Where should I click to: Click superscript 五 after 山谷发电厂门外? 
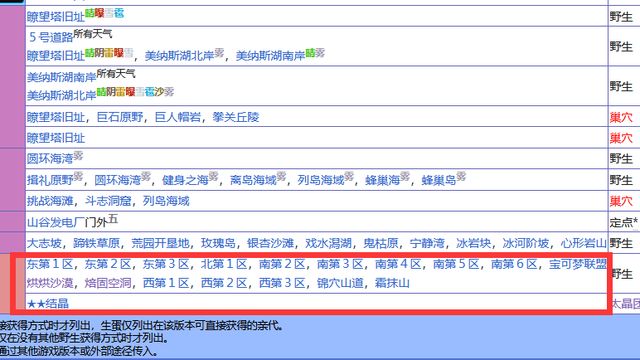(x=113, y=219)
